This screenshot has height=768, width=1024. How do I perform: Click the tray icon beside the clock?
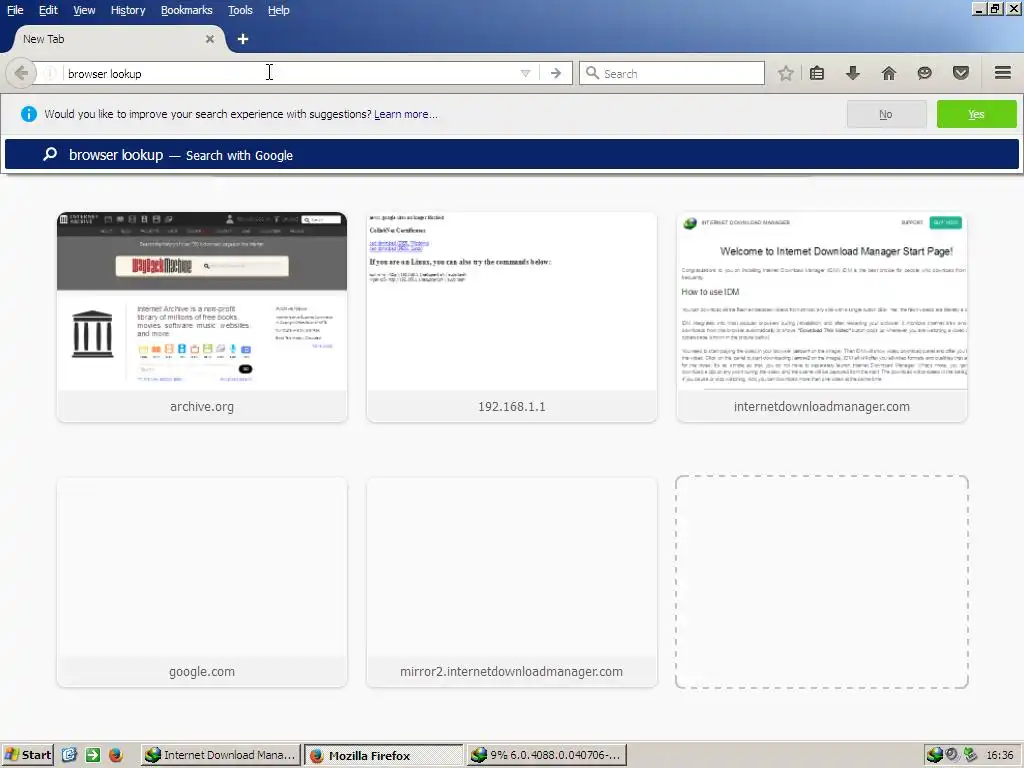pos(970,755)
